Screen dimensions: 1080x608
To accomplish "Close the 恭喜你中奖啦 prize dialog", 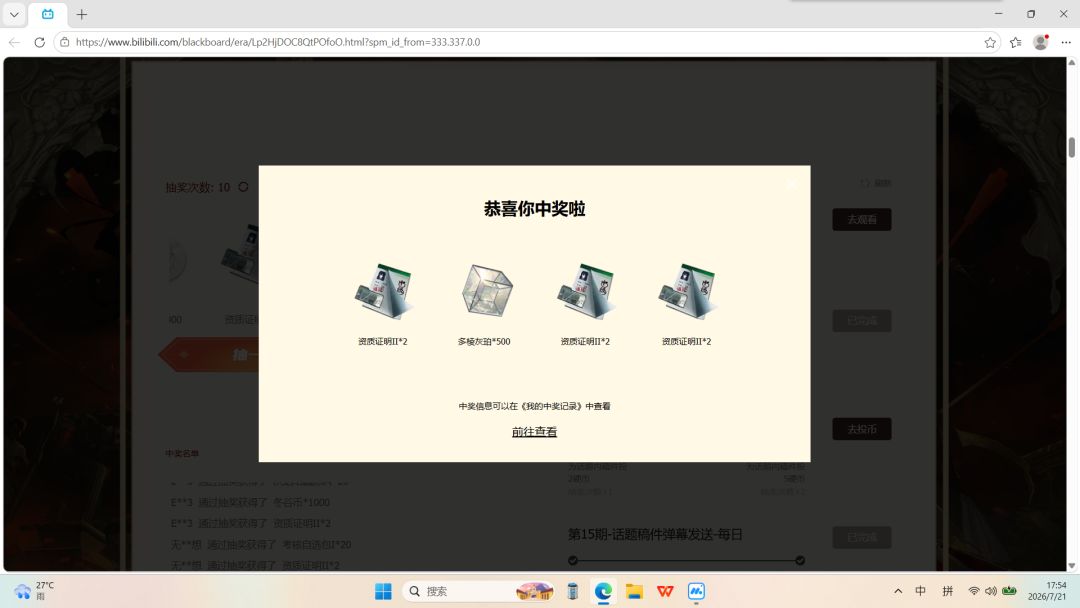I will pyautogui.click(x=791, y=184).
